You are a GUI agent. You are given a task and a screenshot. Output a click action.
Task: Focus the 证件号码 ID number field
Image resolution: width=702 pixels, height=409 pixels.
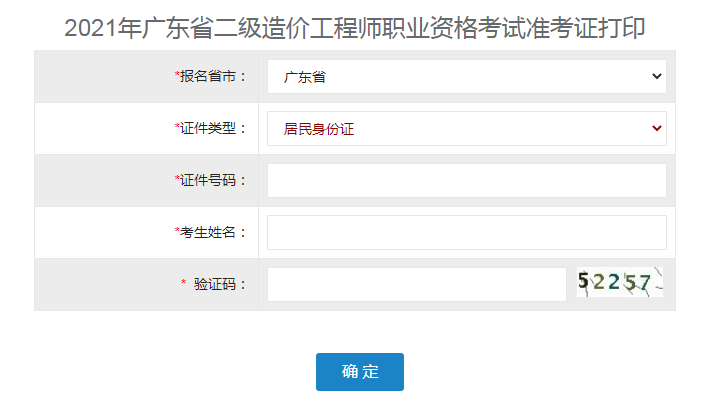[x=466, y=180]
